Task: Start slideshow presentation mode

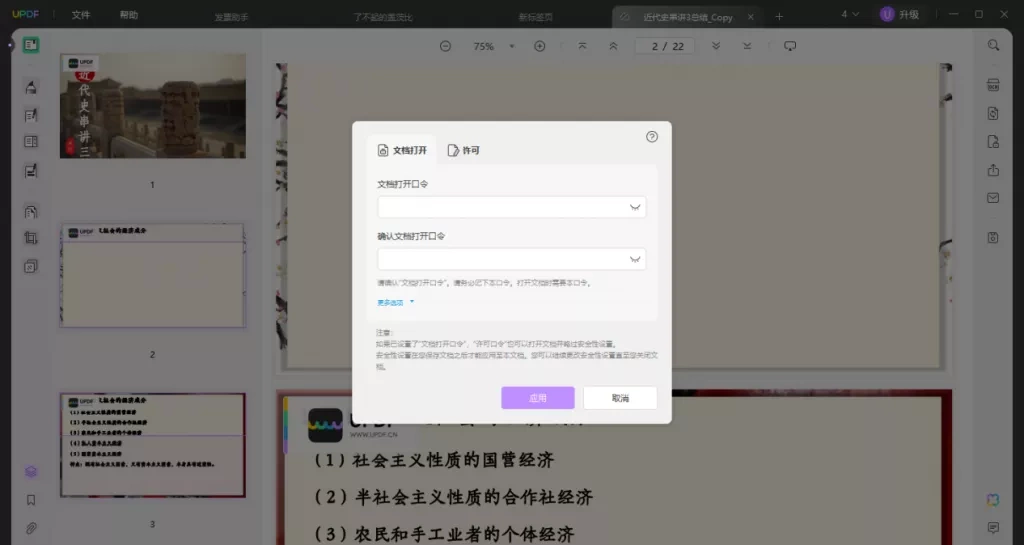Action: tap(790, 46)
